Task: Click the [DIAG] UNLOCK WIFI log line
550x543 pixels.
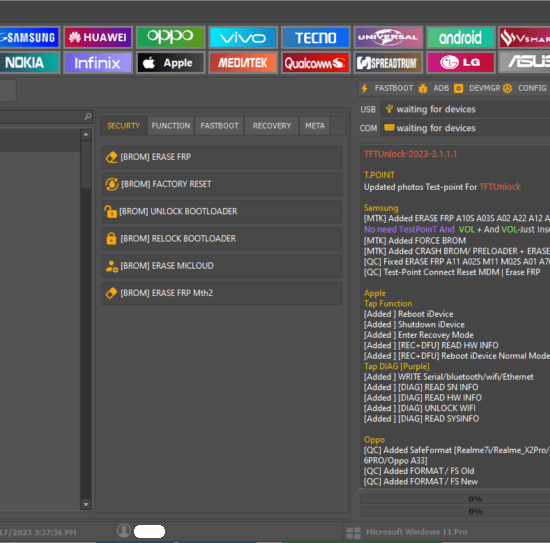Action: pos(420,408)
